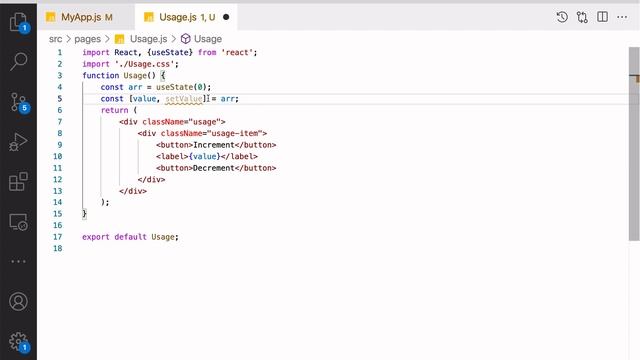Show additional views ellipsis in activity bar
640x360 pixels.
(18, 261)
